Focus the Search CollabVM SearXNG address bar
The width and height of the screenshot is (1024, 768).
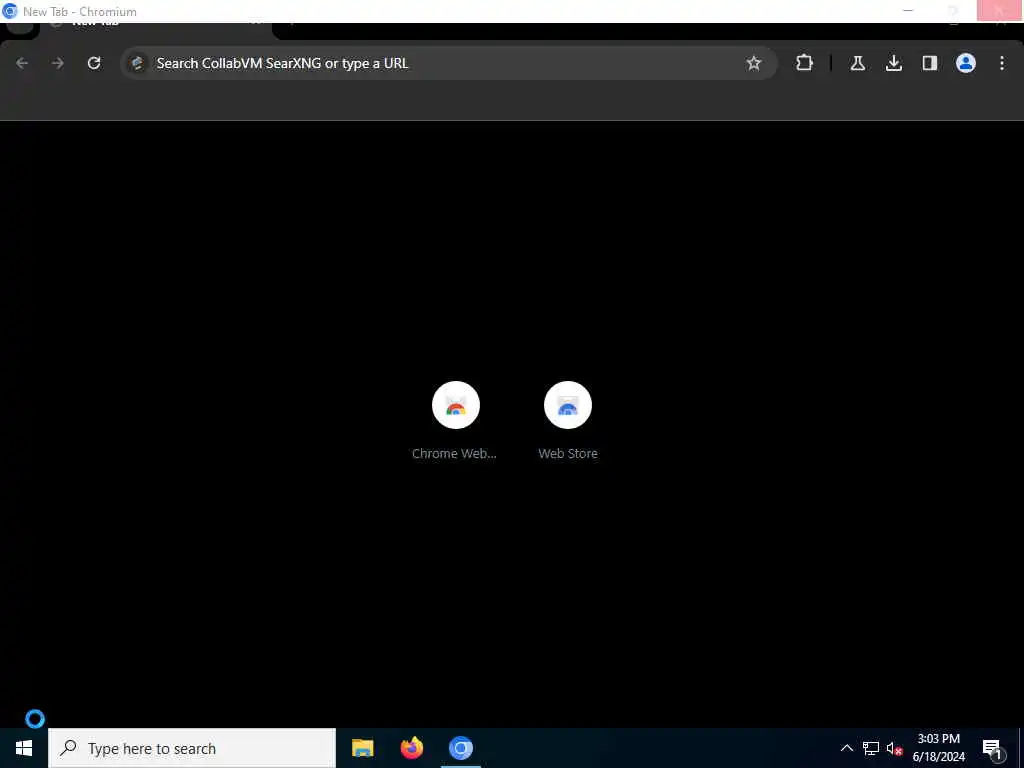pos(449,63)
